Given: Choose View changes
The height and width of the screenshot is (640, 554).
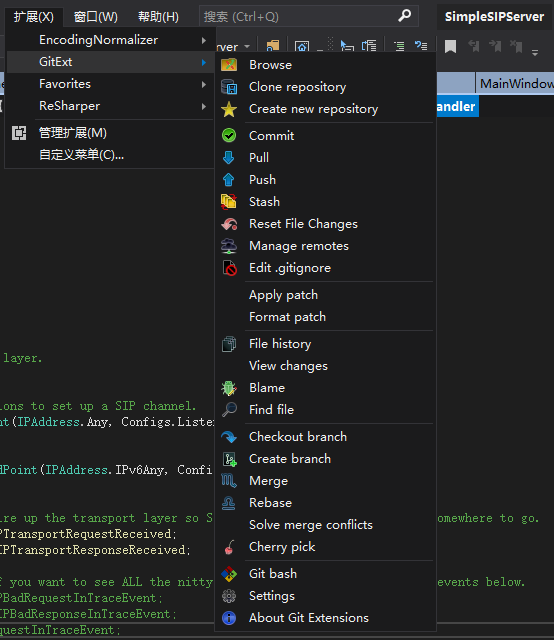Looking at the screenshot, I should point(325,366).
